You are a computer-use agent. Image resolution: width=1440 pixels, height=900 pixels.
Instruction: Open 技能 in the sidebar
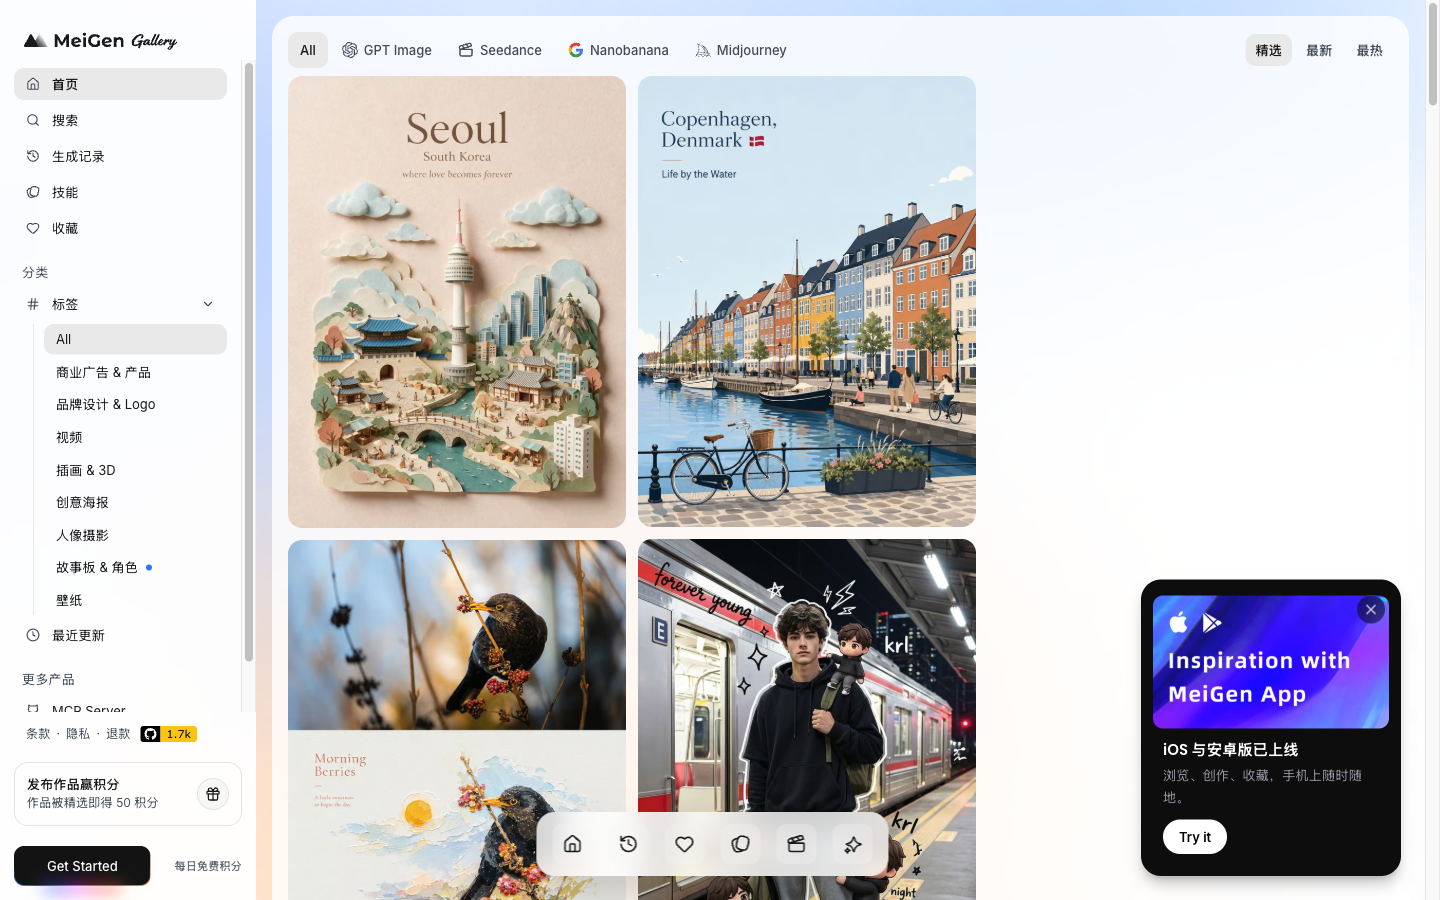coord(120,192)
